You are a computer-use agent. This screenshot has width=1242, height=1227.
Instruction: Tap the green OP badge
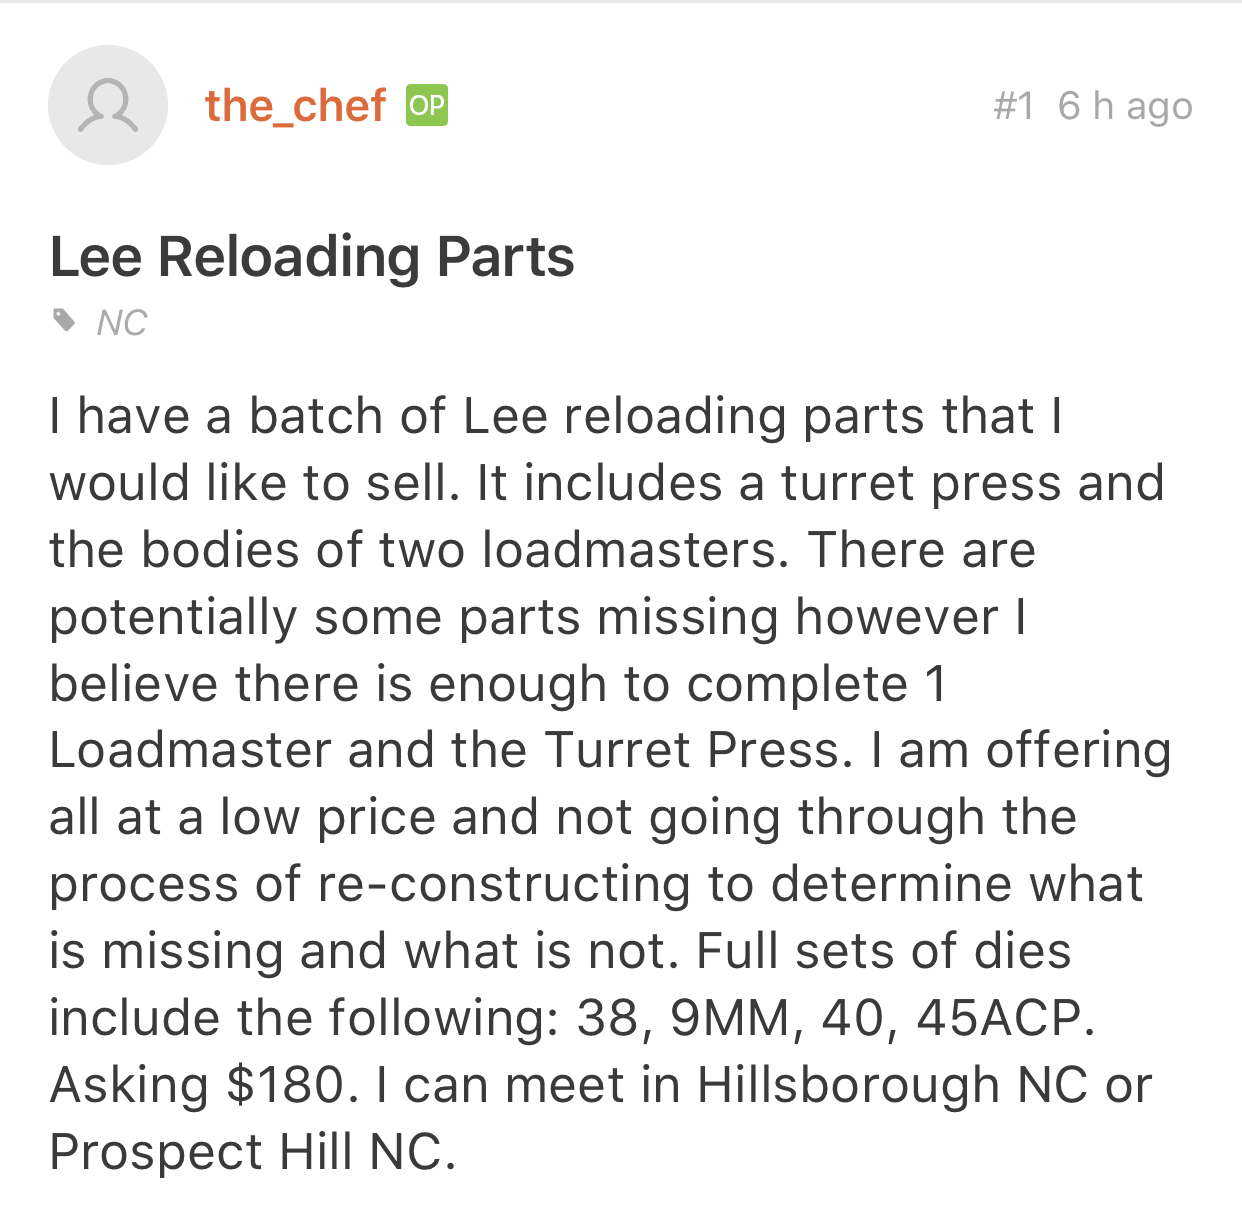[x=427, y=105]
